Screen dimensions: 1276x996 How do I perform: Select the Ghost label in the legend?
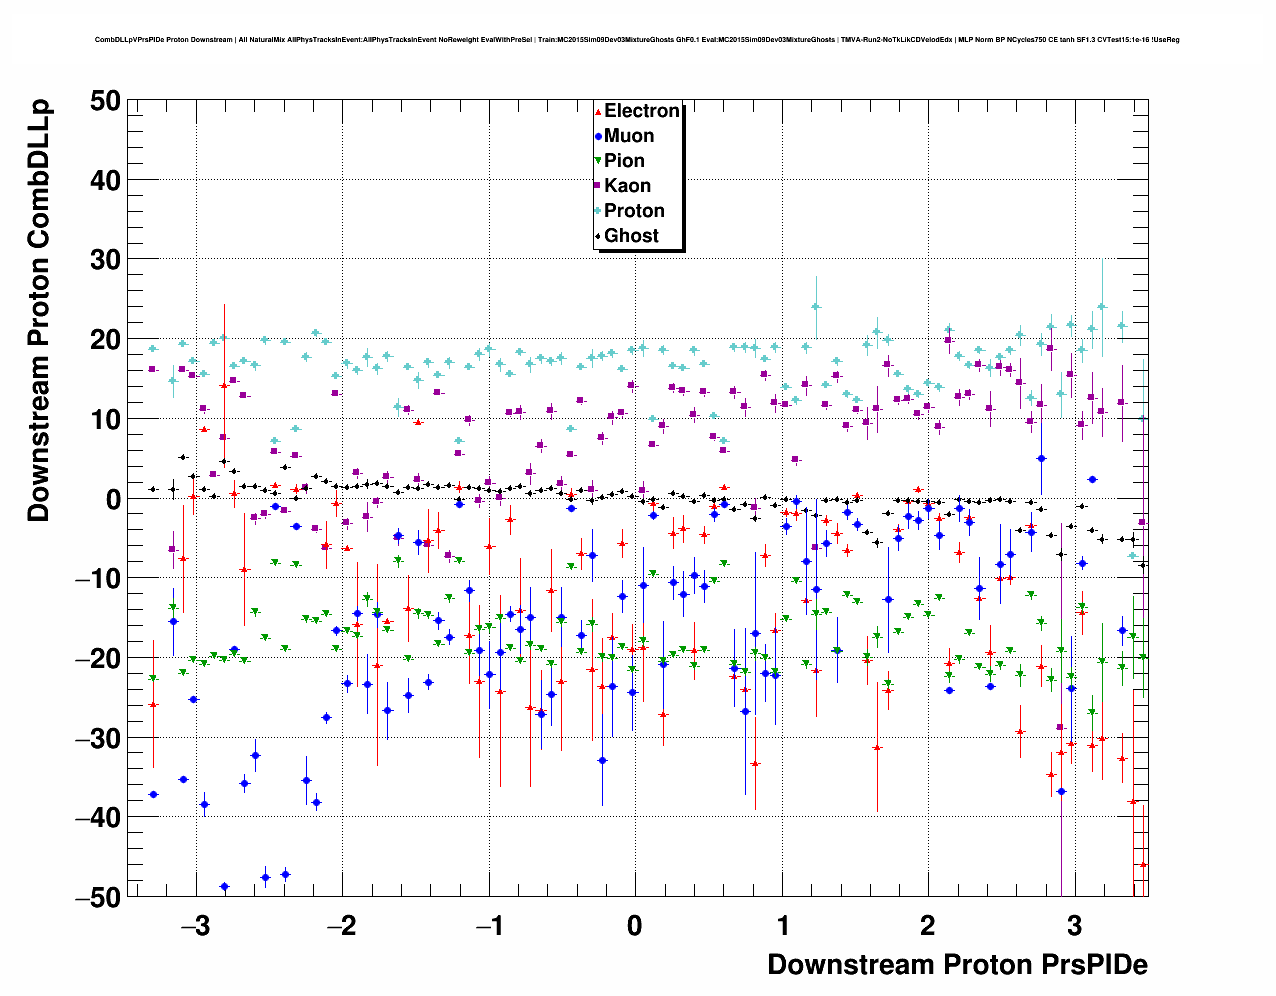[631, 236]
